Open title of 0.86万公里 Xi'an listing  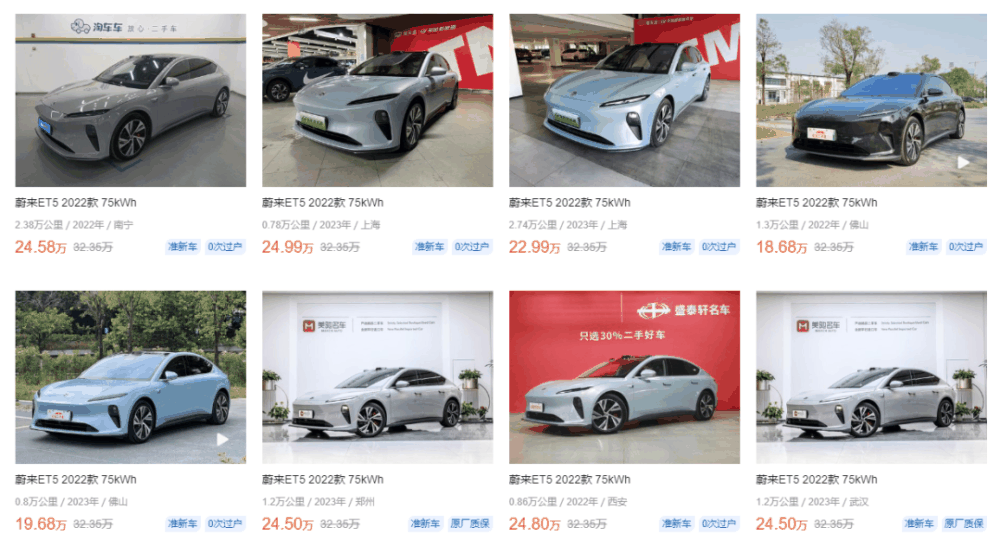pyautogui.click(x=570, y=480)
